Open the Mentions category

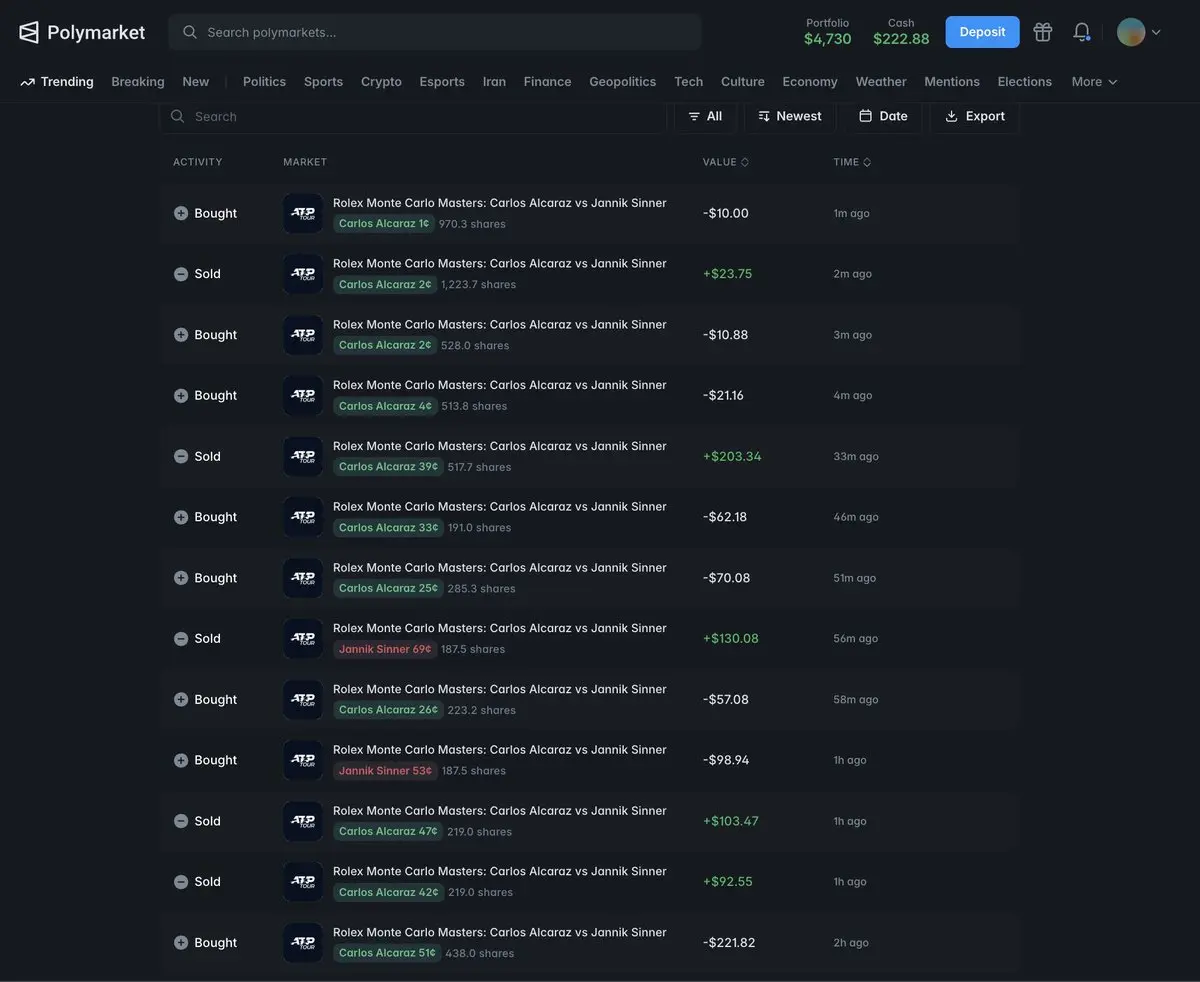[952, 82]
